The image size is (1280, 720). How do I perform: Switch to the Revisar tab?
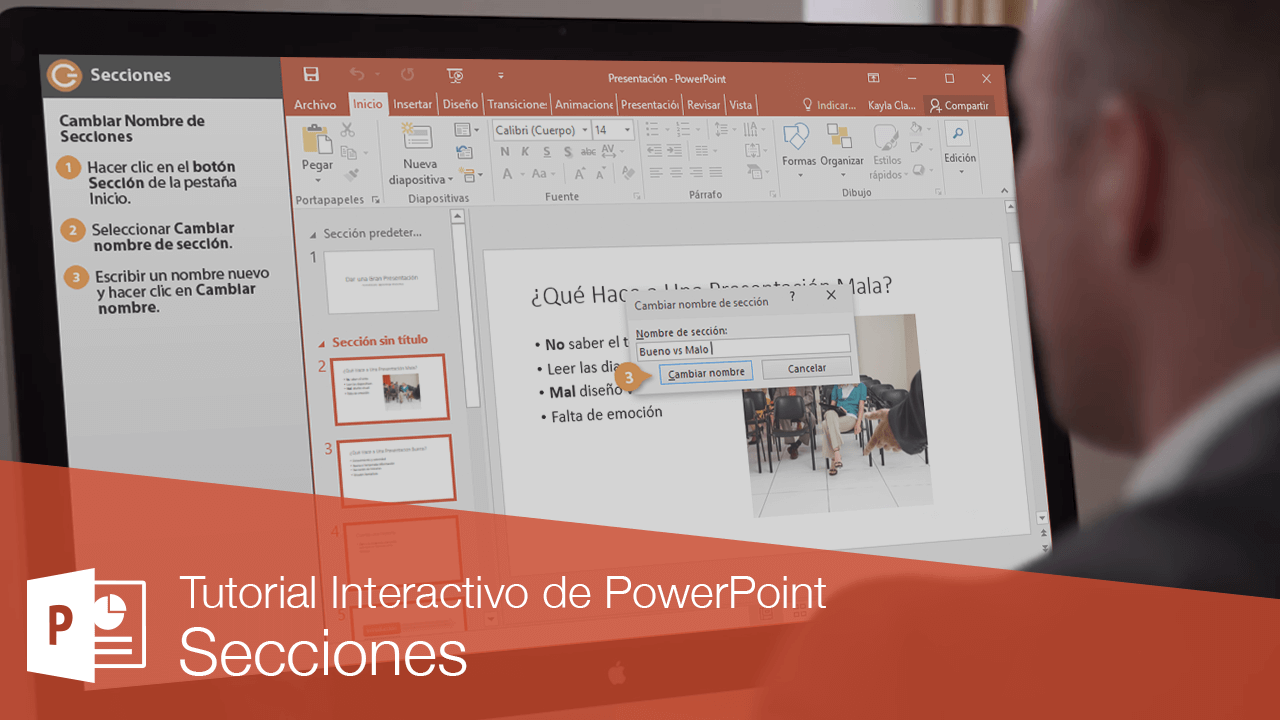click(704, 105)
